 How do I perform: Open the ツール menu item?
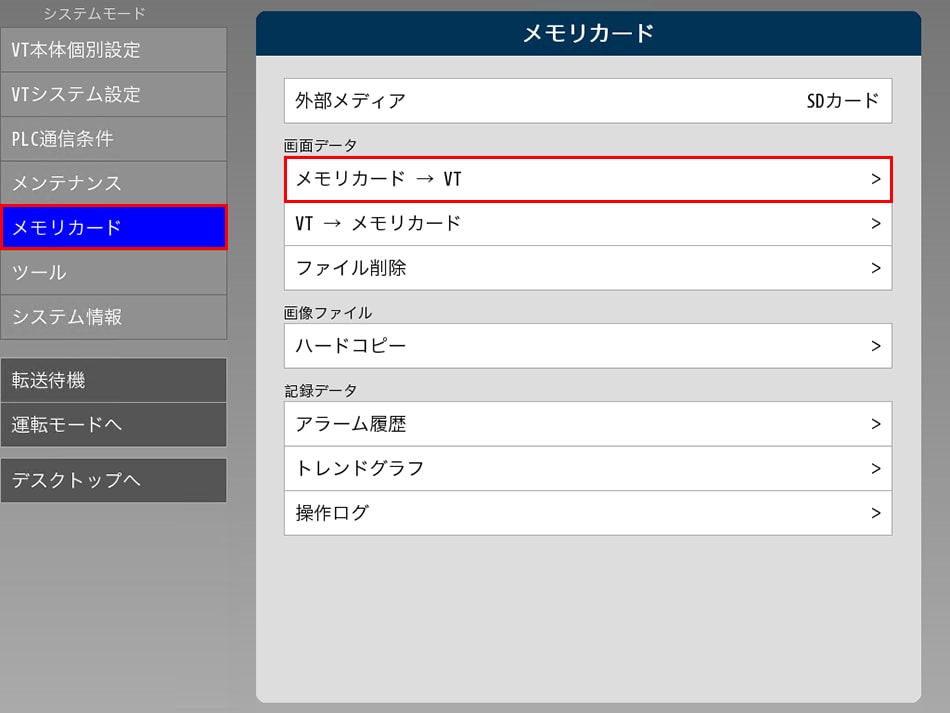113,272
